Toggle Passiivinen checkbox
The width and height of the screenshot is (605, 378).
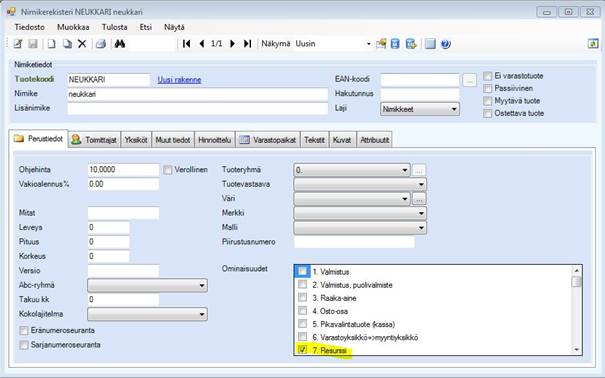point(488,88)
